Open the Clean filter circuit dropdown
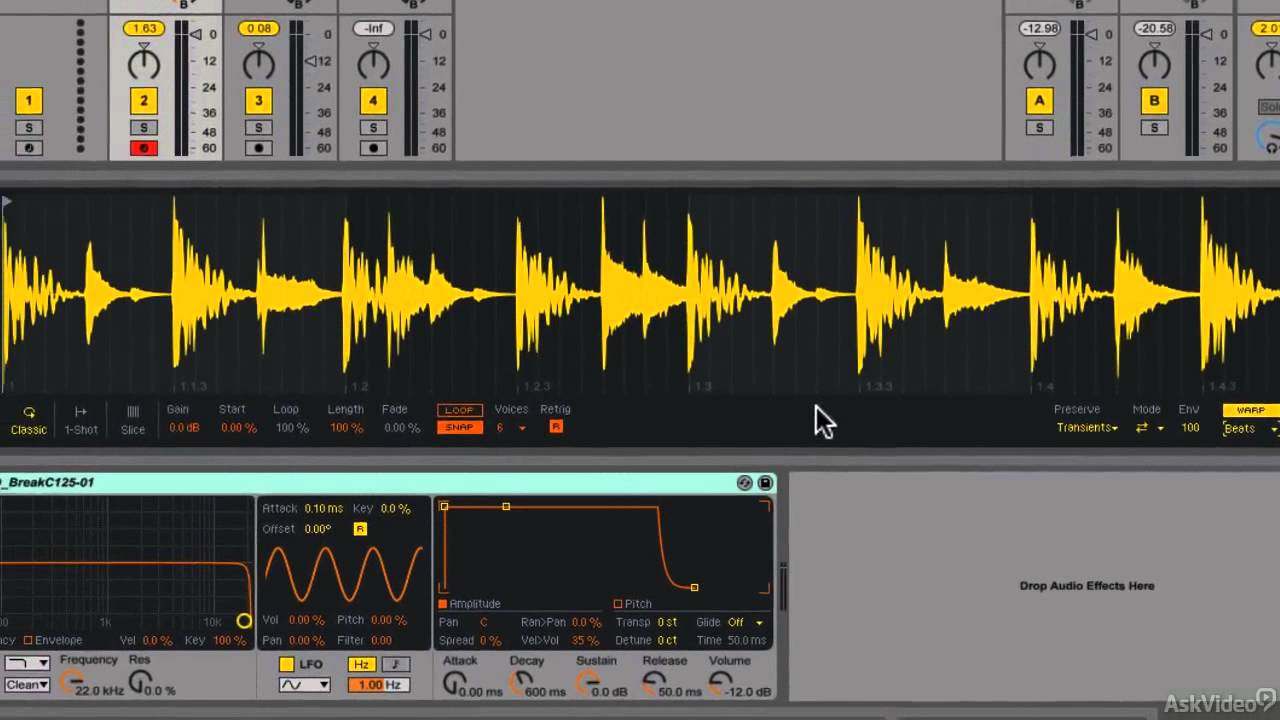The image size is (1280, 720). [27, 685]
